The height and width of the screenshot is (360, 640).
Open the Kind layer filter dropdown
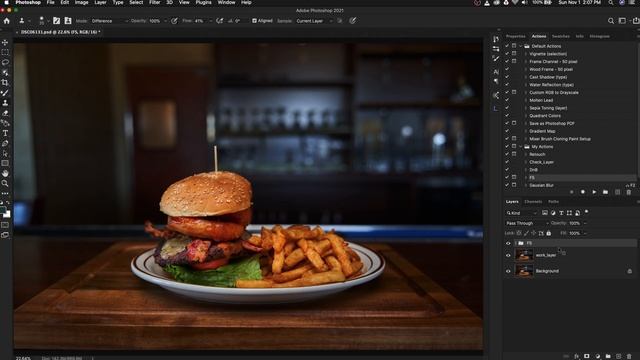pos(522,213)
